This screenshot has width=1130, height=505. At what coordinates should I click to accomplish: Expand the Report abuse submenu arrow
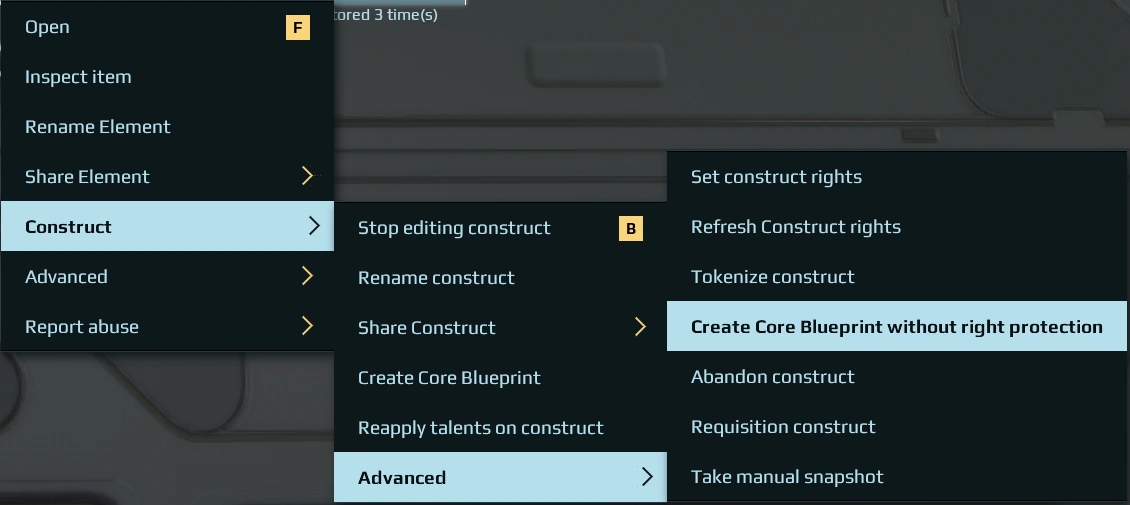coord(308,327)
